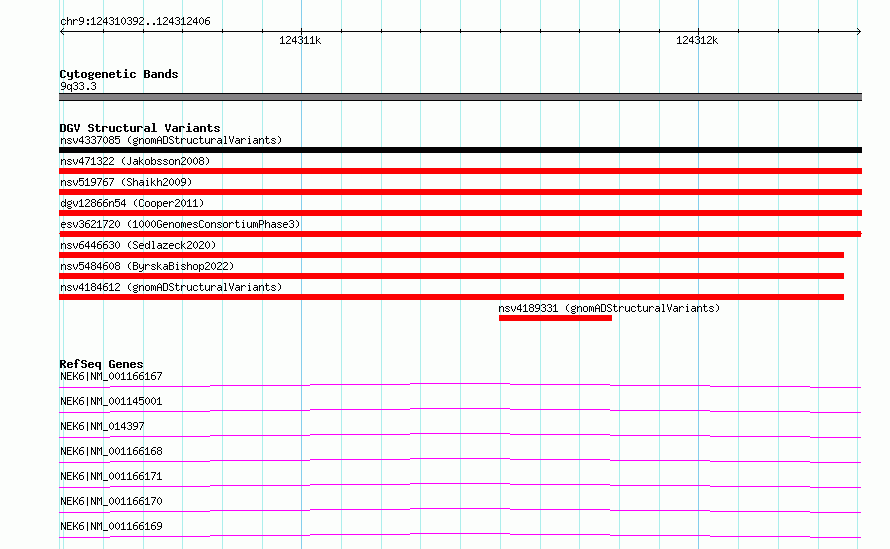
Task: Click the 9q33.3 band label
Action: tap(78, 86)
